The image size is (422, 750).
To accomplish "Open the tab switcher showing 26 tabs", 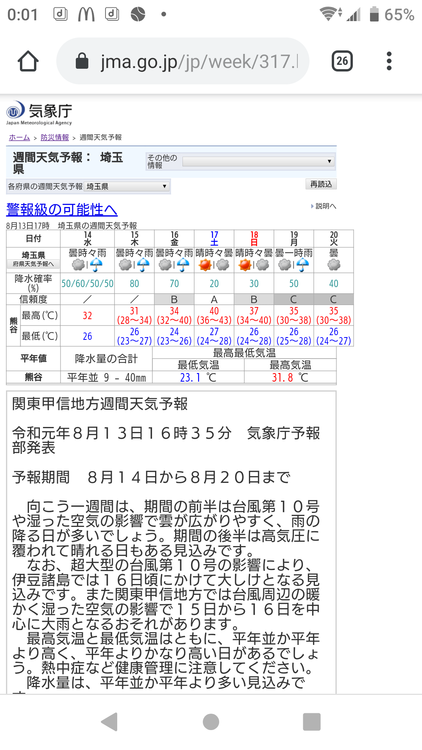I will coord(342,61).
